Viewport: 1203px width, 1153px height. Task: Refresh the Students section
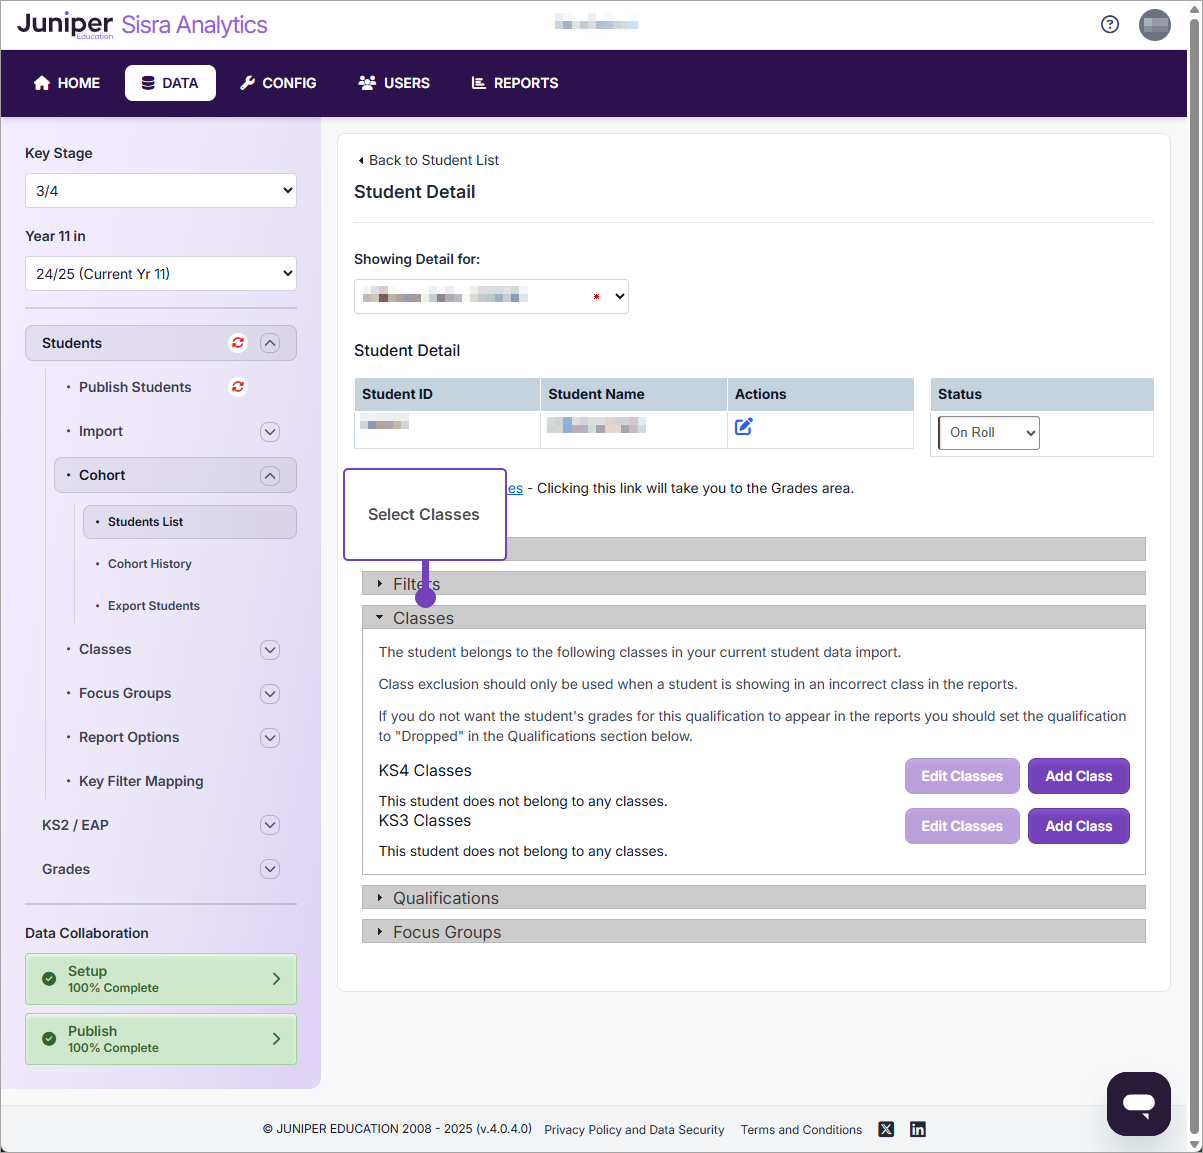tap(237, 342)
